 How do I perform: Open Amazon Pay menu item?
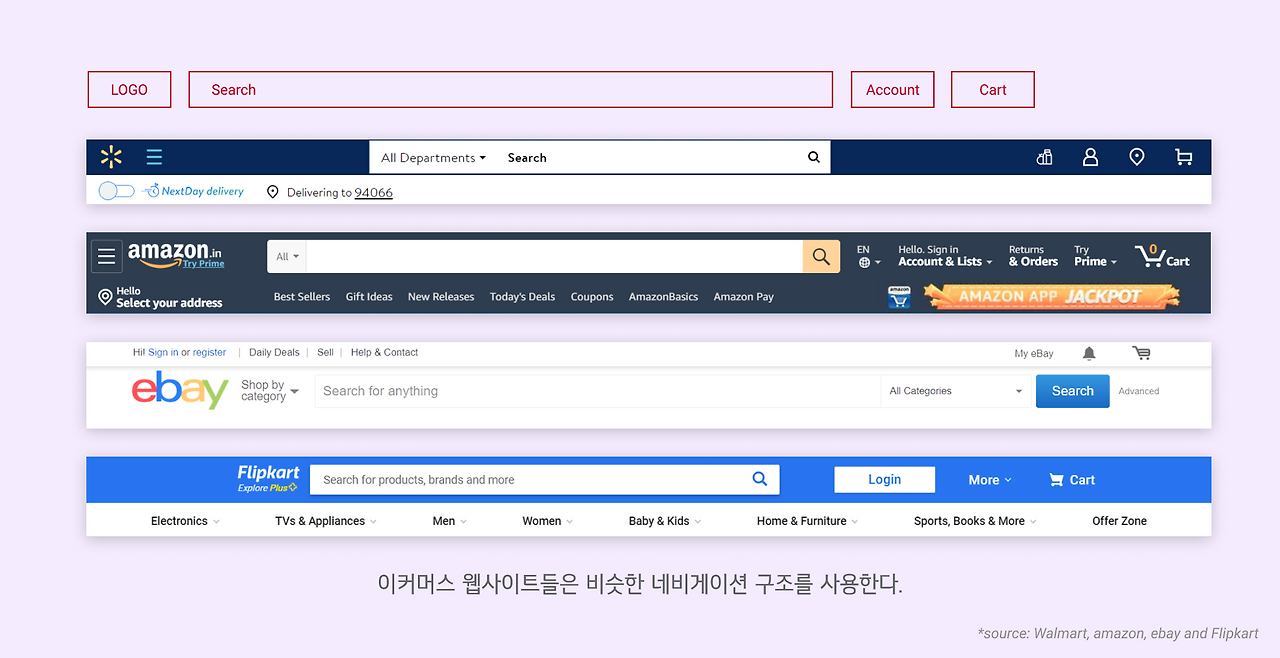coord(743,297)
